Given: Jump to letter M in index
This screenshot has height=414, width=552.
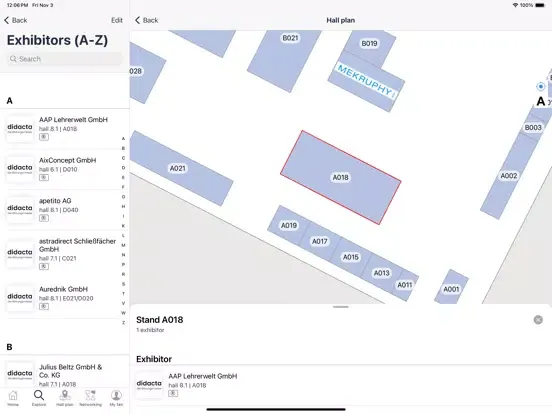Looking at the screenshot, I should pos(123,245).
